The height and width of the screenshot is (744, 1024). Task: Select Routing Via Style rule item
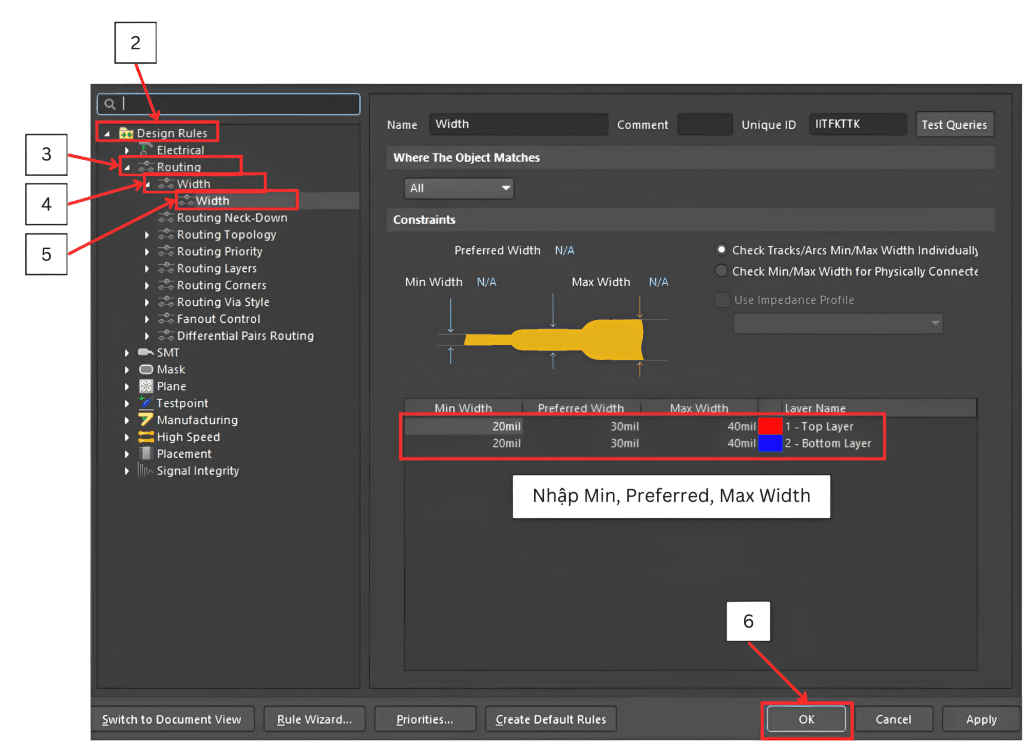[223, 302]
